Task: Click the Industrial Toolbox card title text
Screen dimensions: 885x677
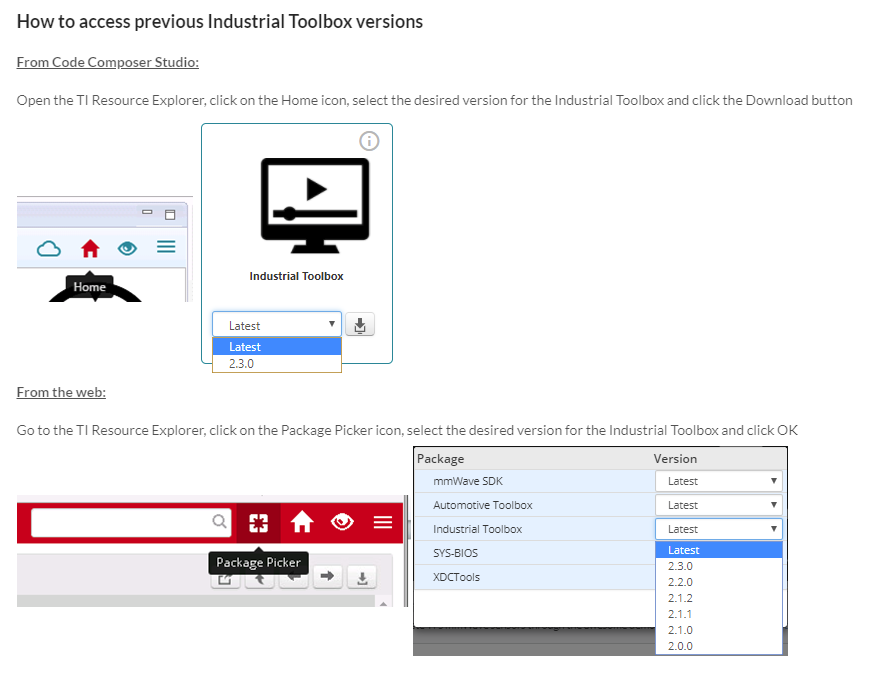Action: 296,276
